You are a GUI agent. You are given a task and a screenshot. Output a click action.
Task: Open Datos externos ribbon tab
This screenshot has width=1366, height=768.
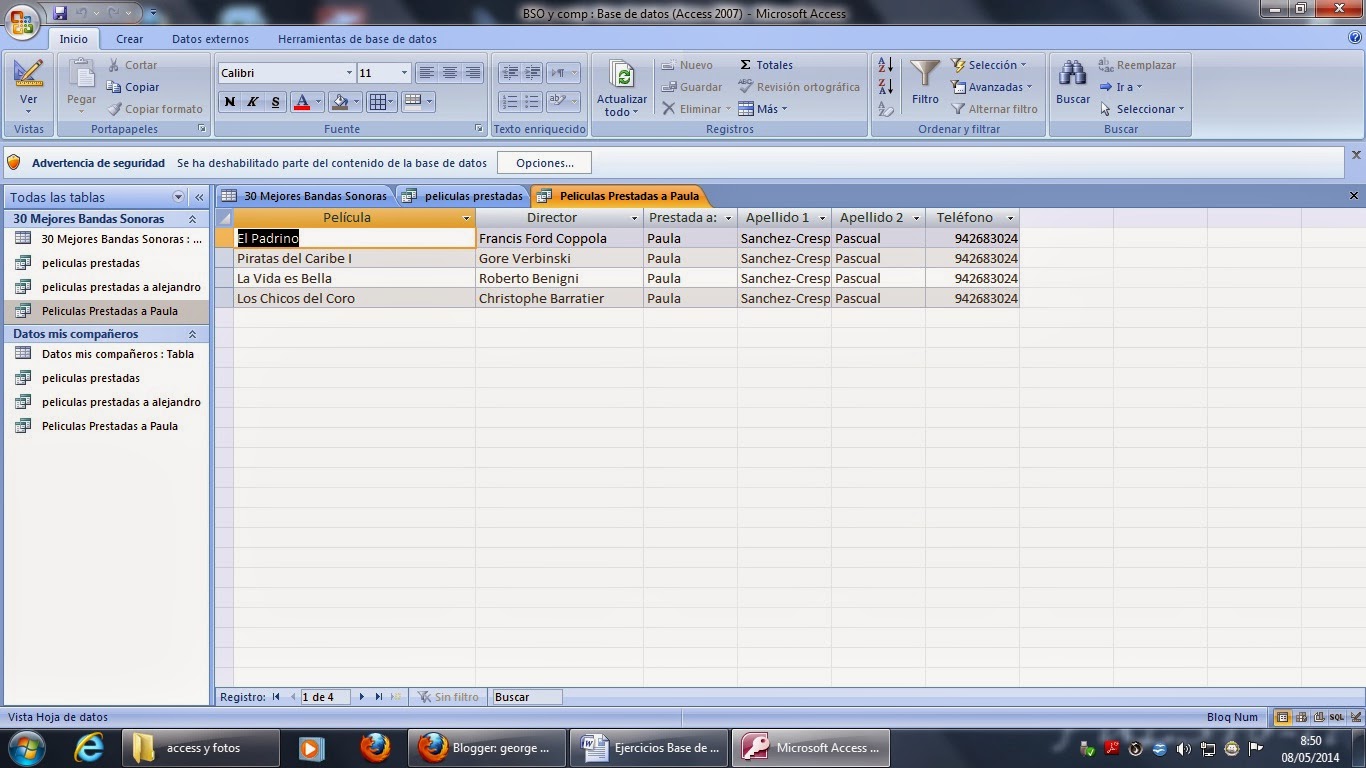coord(210,39)
